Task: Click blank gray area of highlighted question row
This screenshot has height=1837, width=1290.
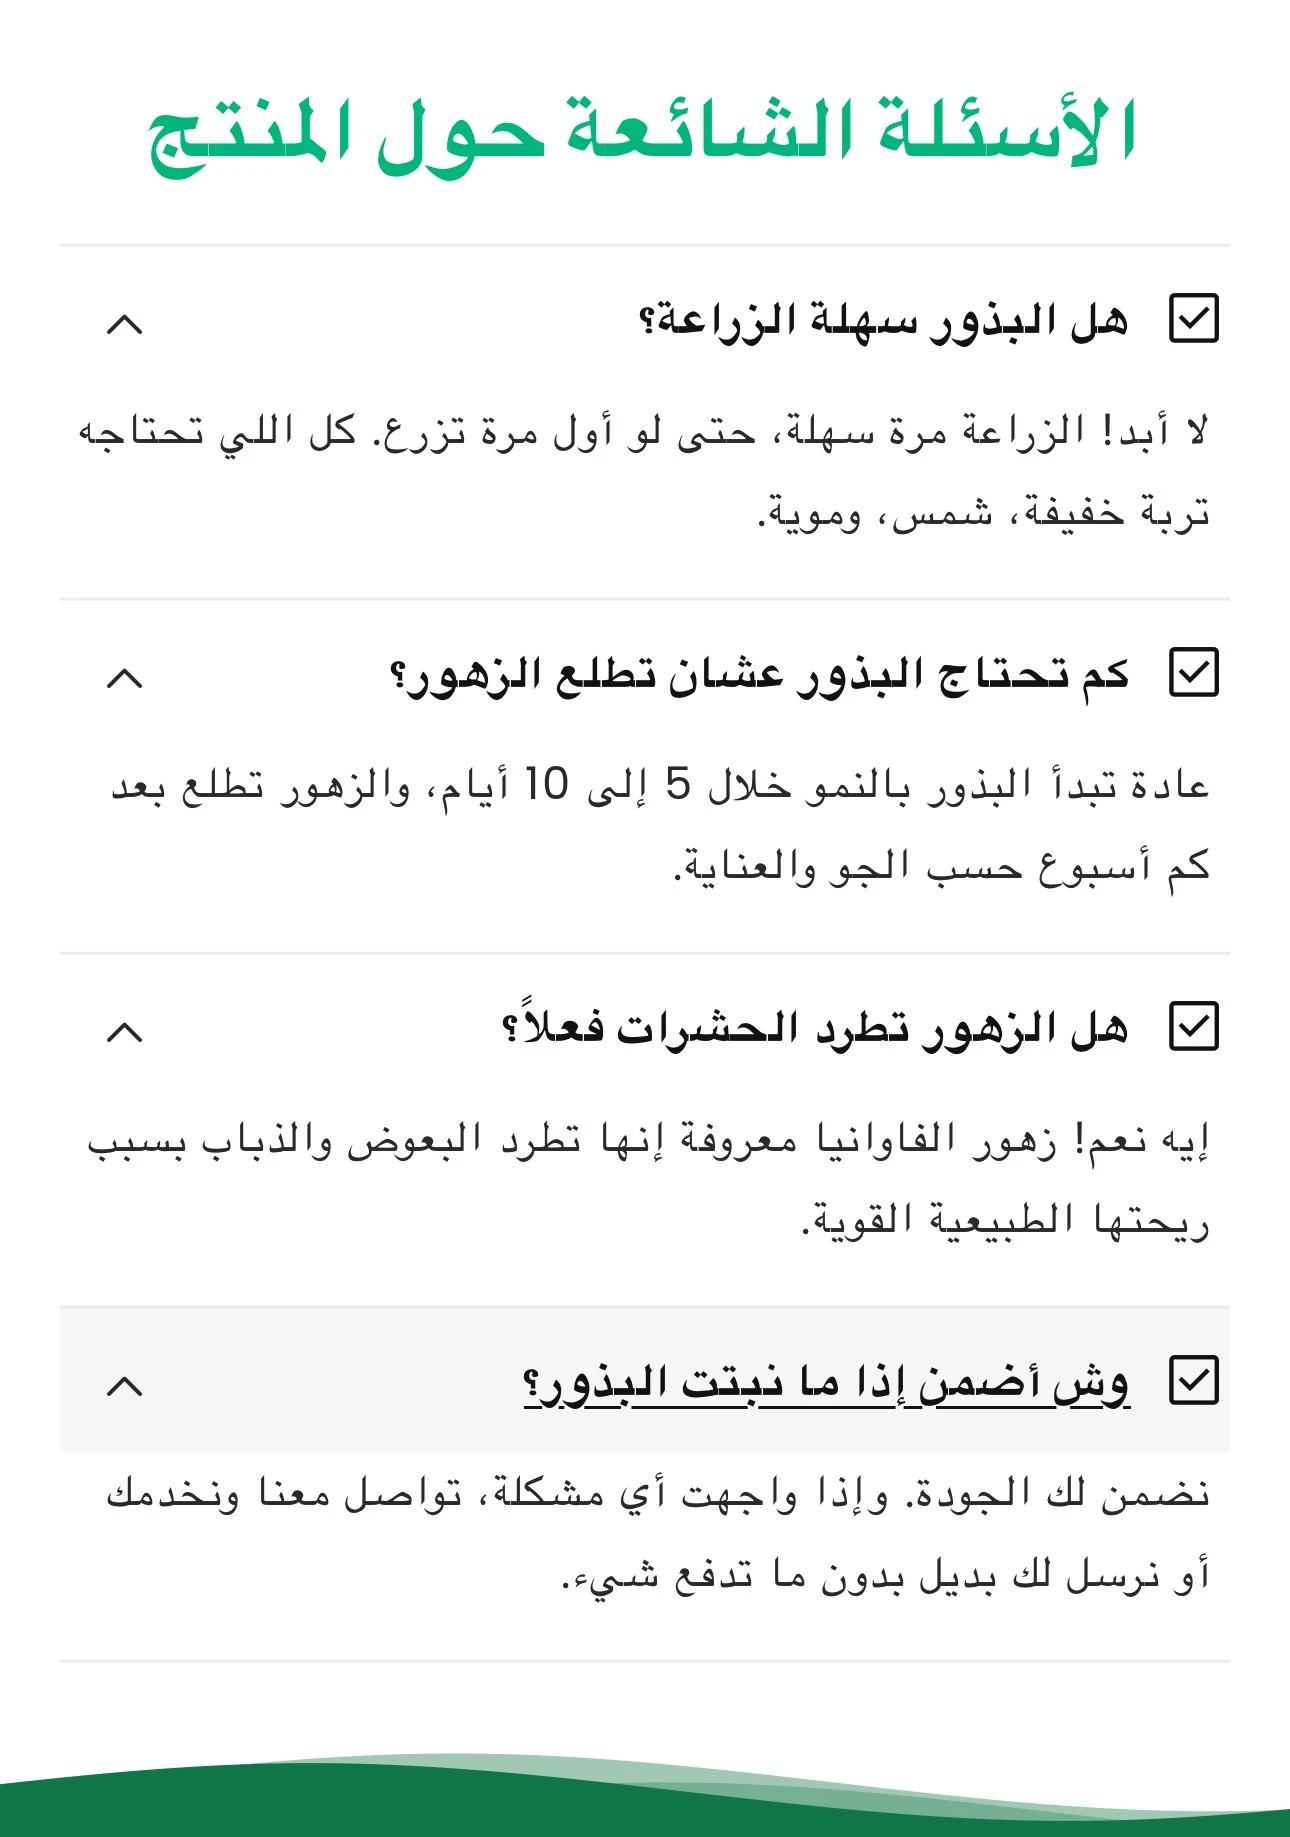Action: click(x=330, y=1381)
